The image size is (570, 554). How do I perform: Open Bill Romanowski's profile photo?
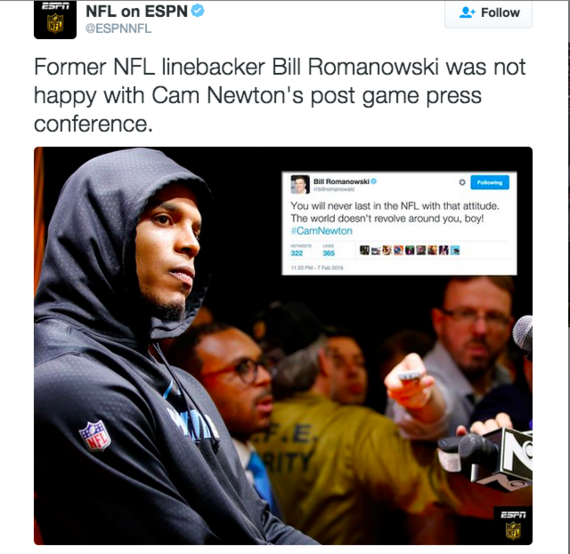point(300,184)
